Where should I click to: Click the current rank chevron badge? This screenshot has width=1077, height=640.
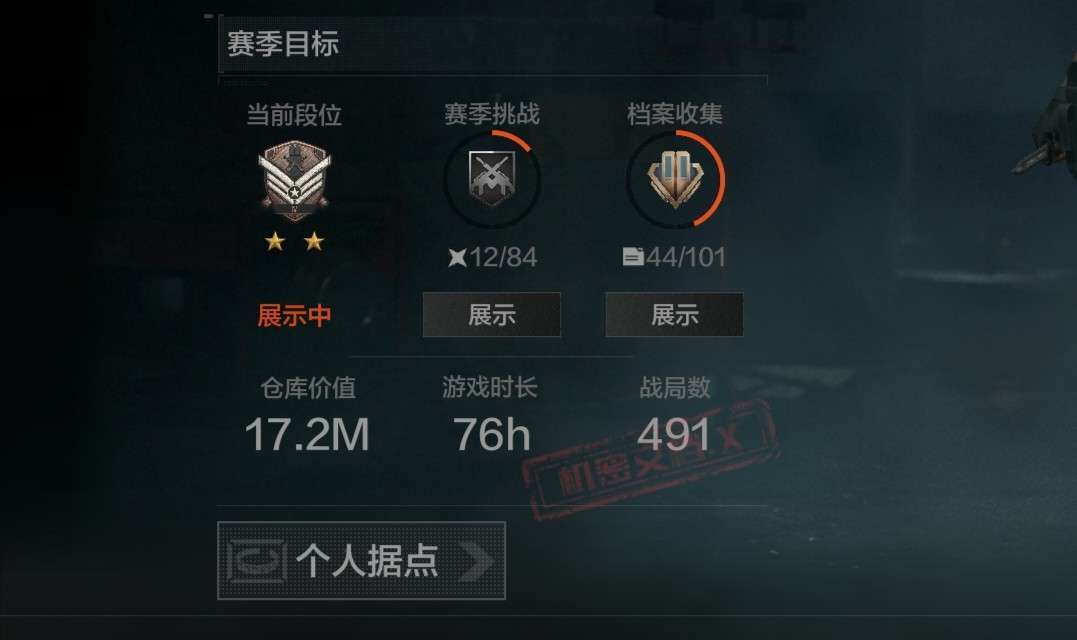click(x=295, y=180)
